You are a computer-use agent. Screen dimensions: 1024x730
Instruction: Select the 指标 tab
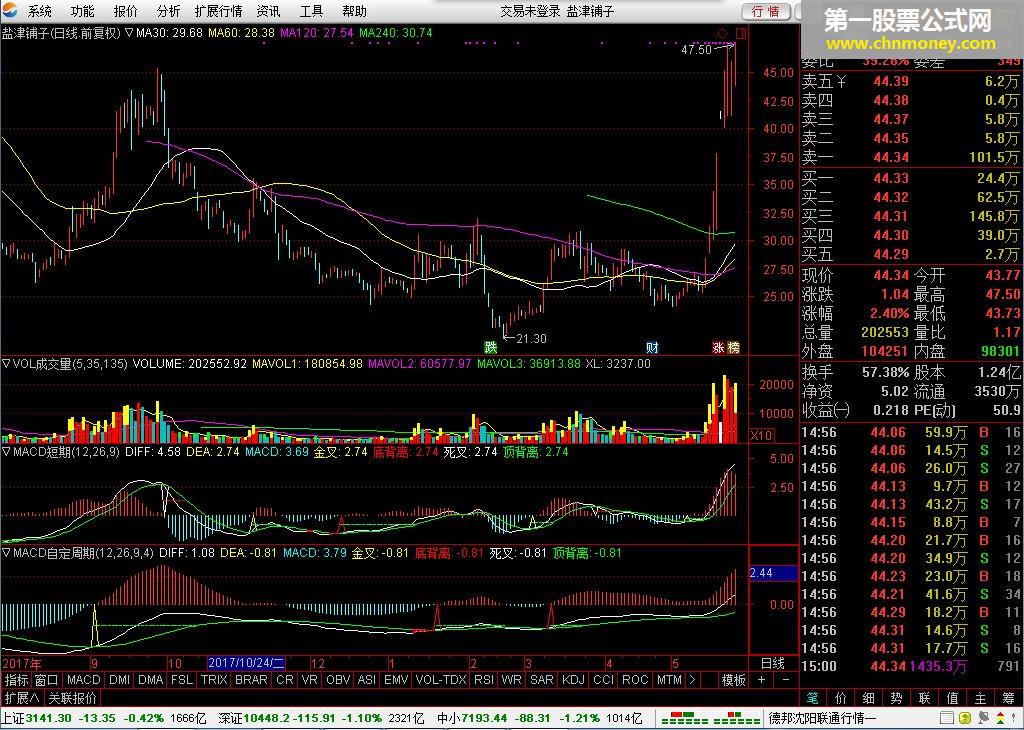pyautogui.click(x=16, y=680)
